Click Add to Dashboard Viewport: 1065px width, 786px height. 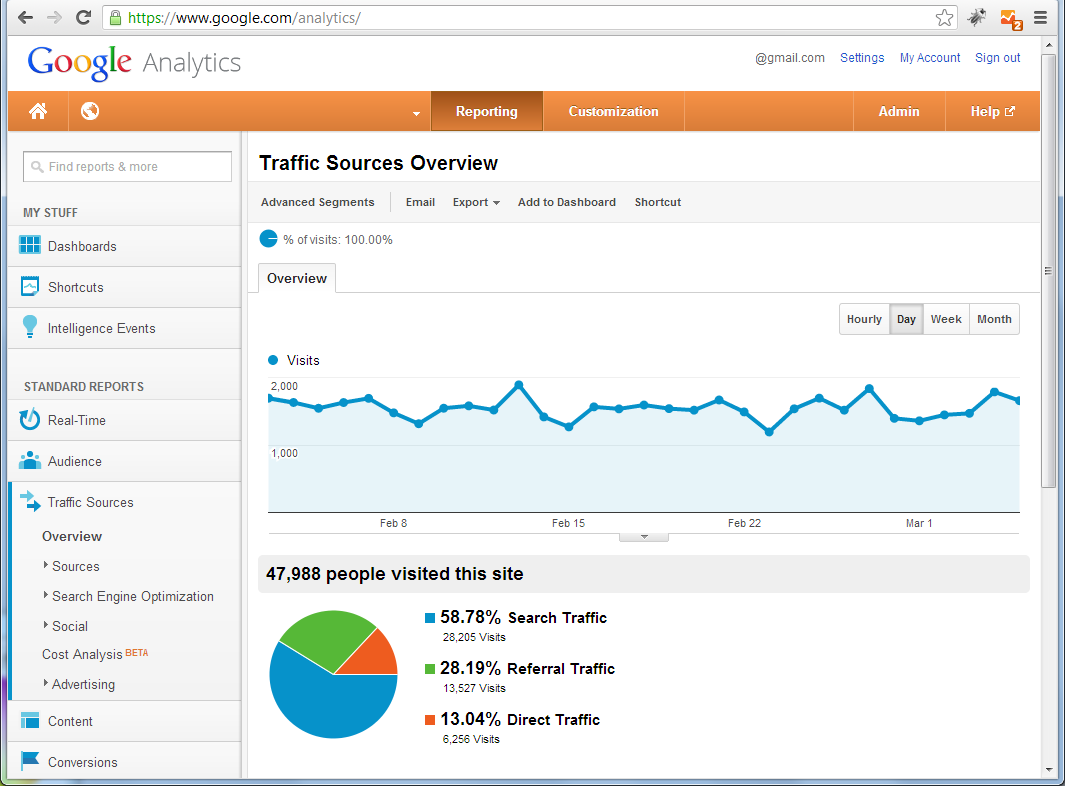point(566,202)
